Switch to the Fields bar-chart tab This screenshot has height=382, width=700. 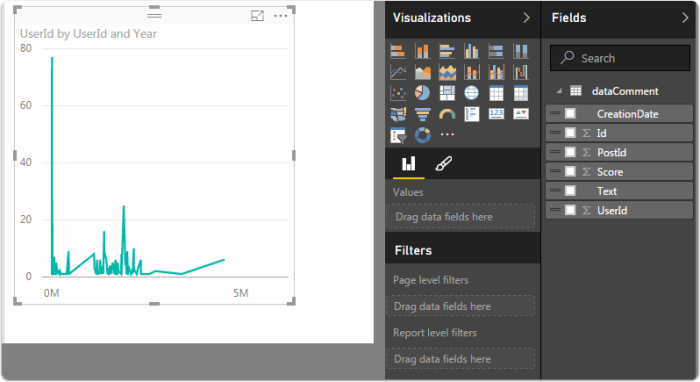(x=408, y=164)
